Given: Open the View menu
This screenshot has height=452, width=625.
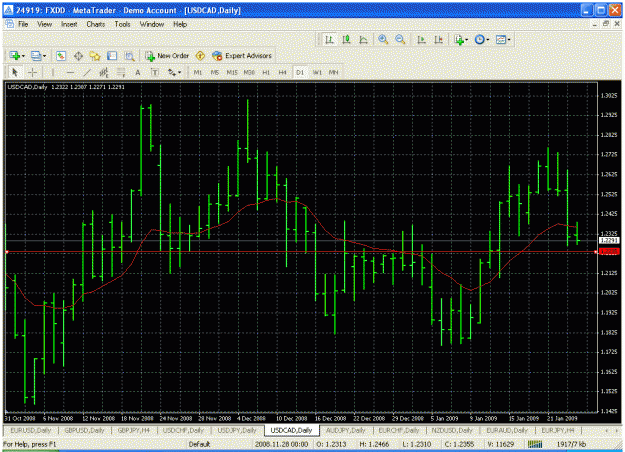Looking at the screenshot, I should [x=45, y=24].
